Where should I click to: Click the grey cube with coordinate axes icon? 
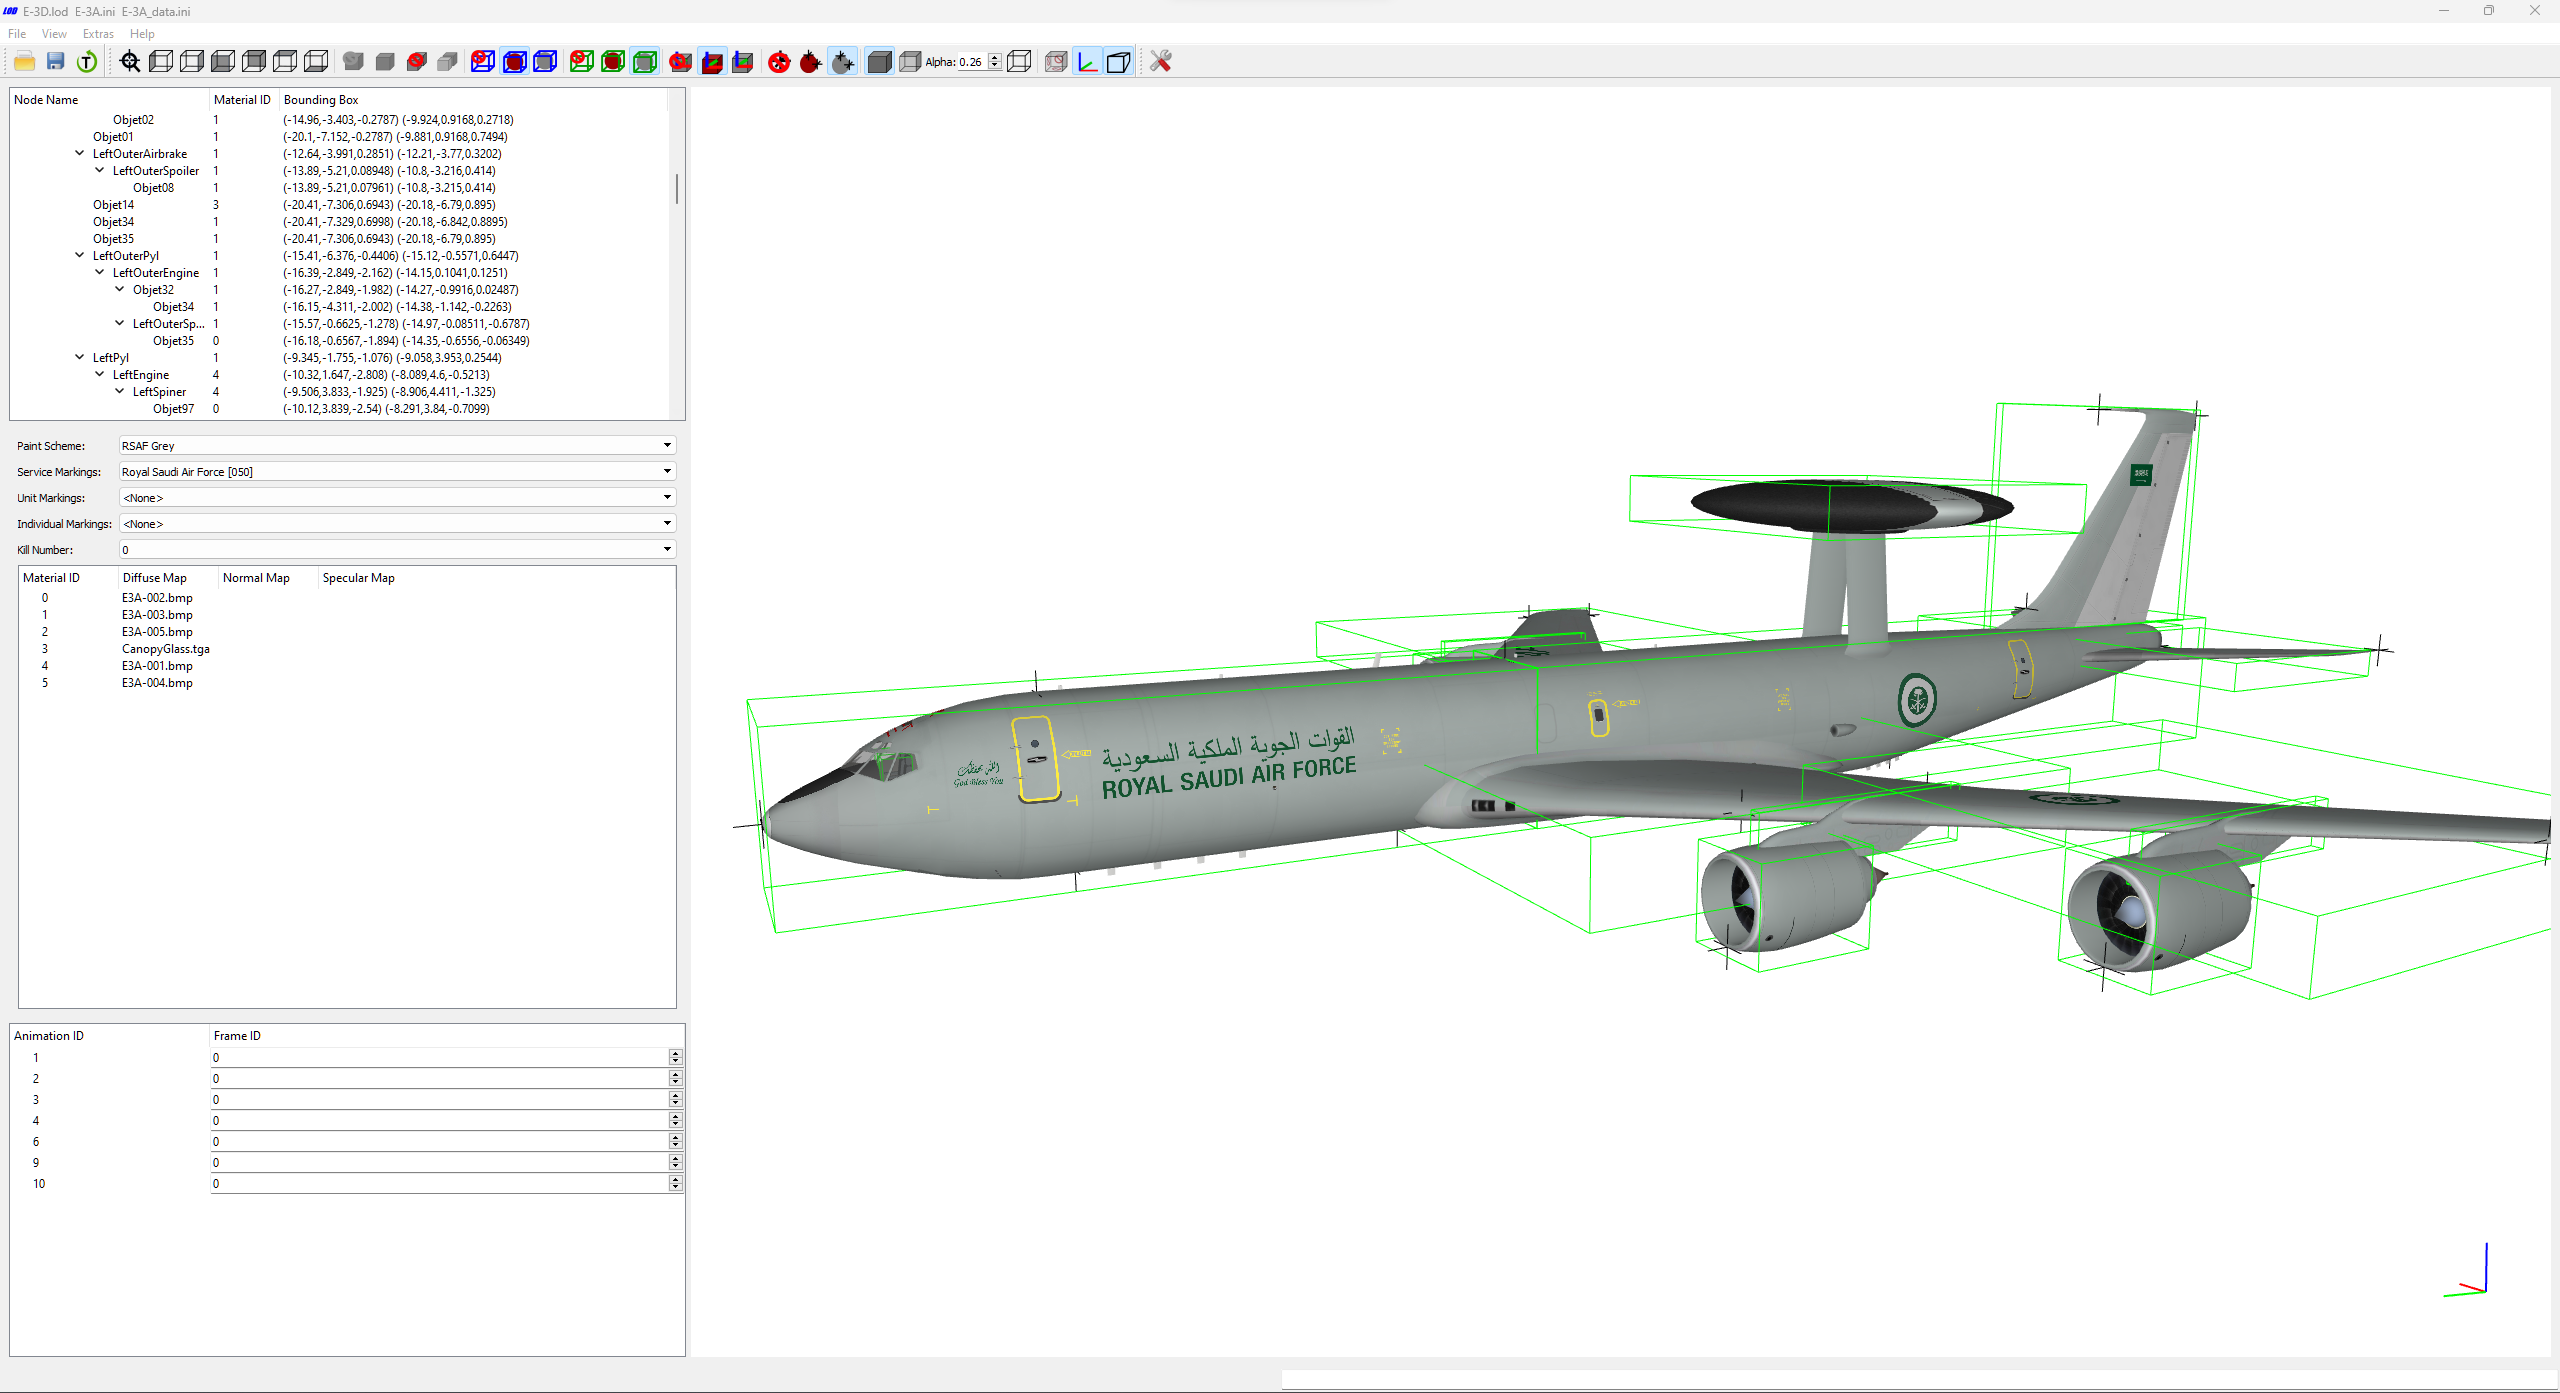click(743, 62)
